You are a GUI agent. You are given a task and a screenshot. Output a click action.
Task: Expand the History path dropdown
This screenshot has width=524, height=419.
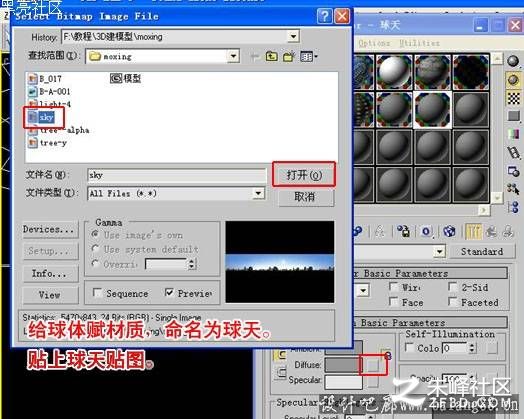(x=293, y=36)
